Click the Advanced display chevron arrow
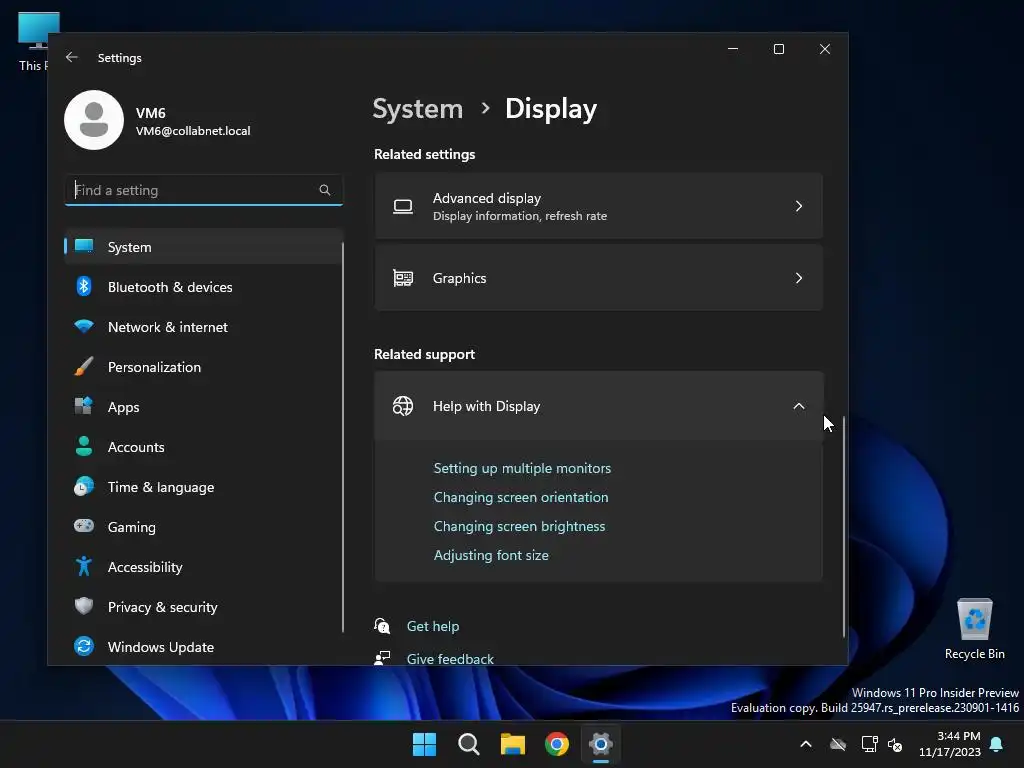 [799, 206]
